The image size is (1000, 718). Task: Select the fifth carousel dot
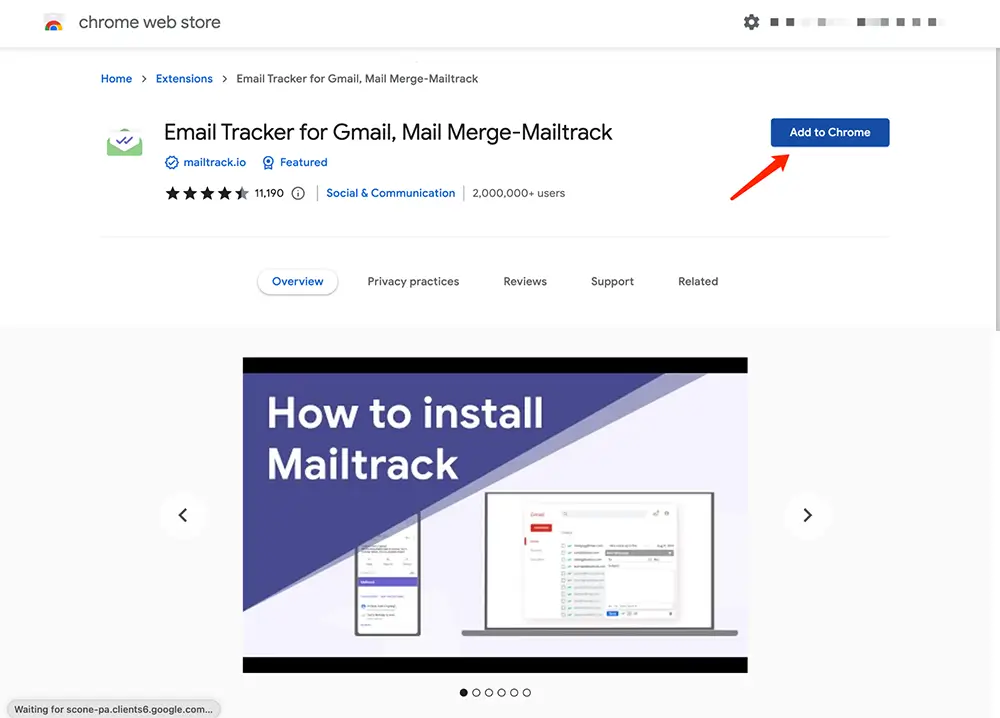coord(514,692)
